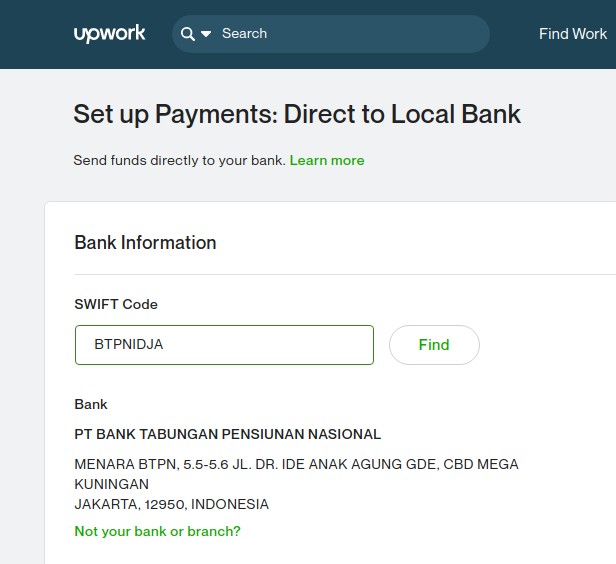Focus the top Search field
616x564 pixels.
(340, 34)
